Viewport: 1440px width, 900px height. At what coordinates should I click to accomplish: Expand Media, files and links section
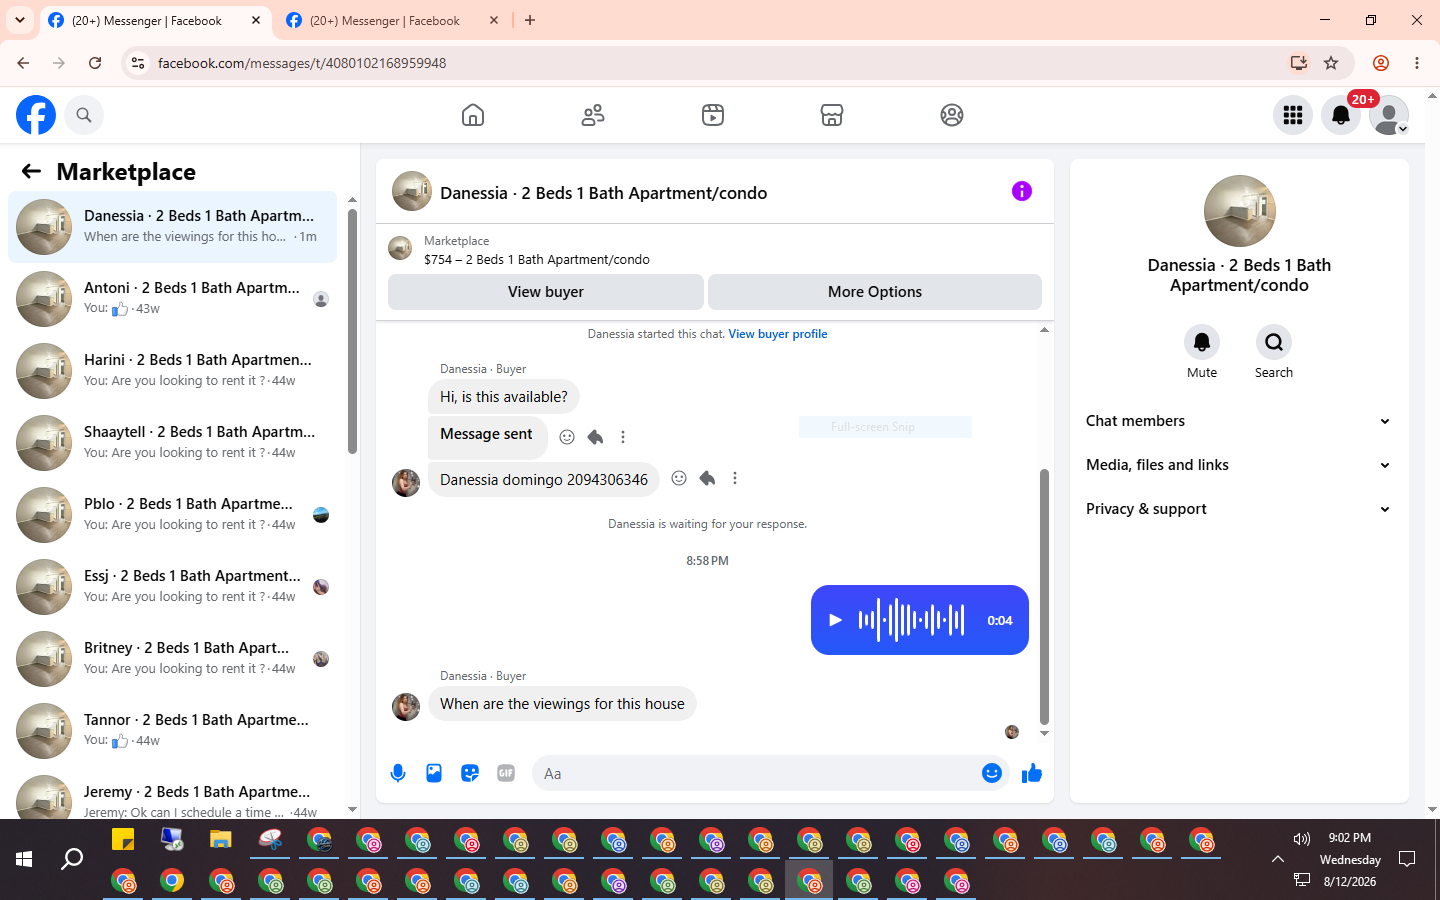tap(1239, 465)
